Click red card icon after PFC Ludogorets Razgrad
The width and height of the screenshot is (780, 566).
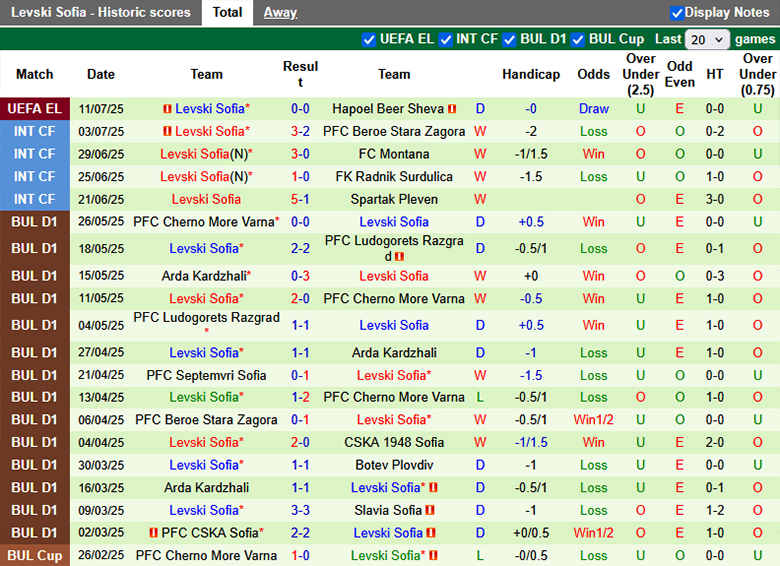[x=399, y=257]
